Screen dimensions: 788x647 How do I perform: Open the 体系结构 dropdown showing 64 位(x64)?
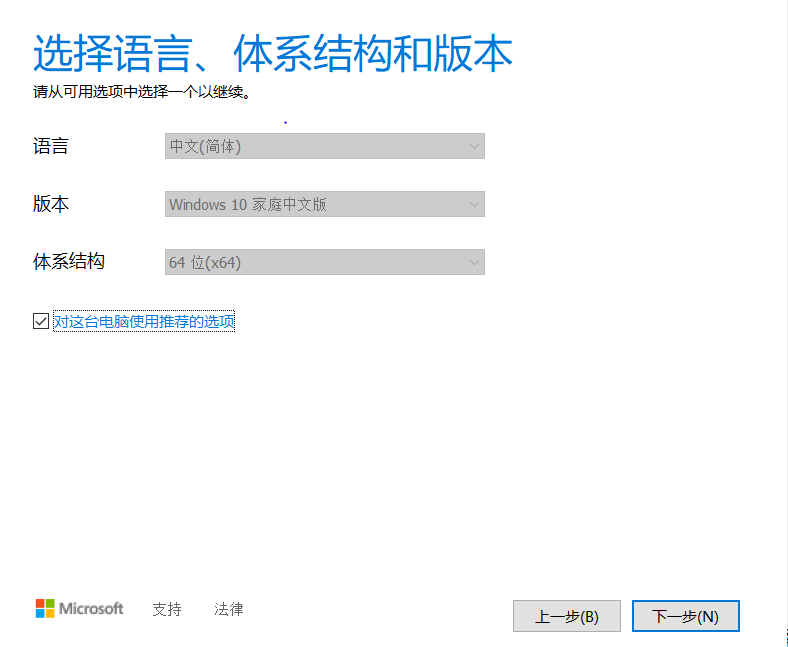pos(325,262)
